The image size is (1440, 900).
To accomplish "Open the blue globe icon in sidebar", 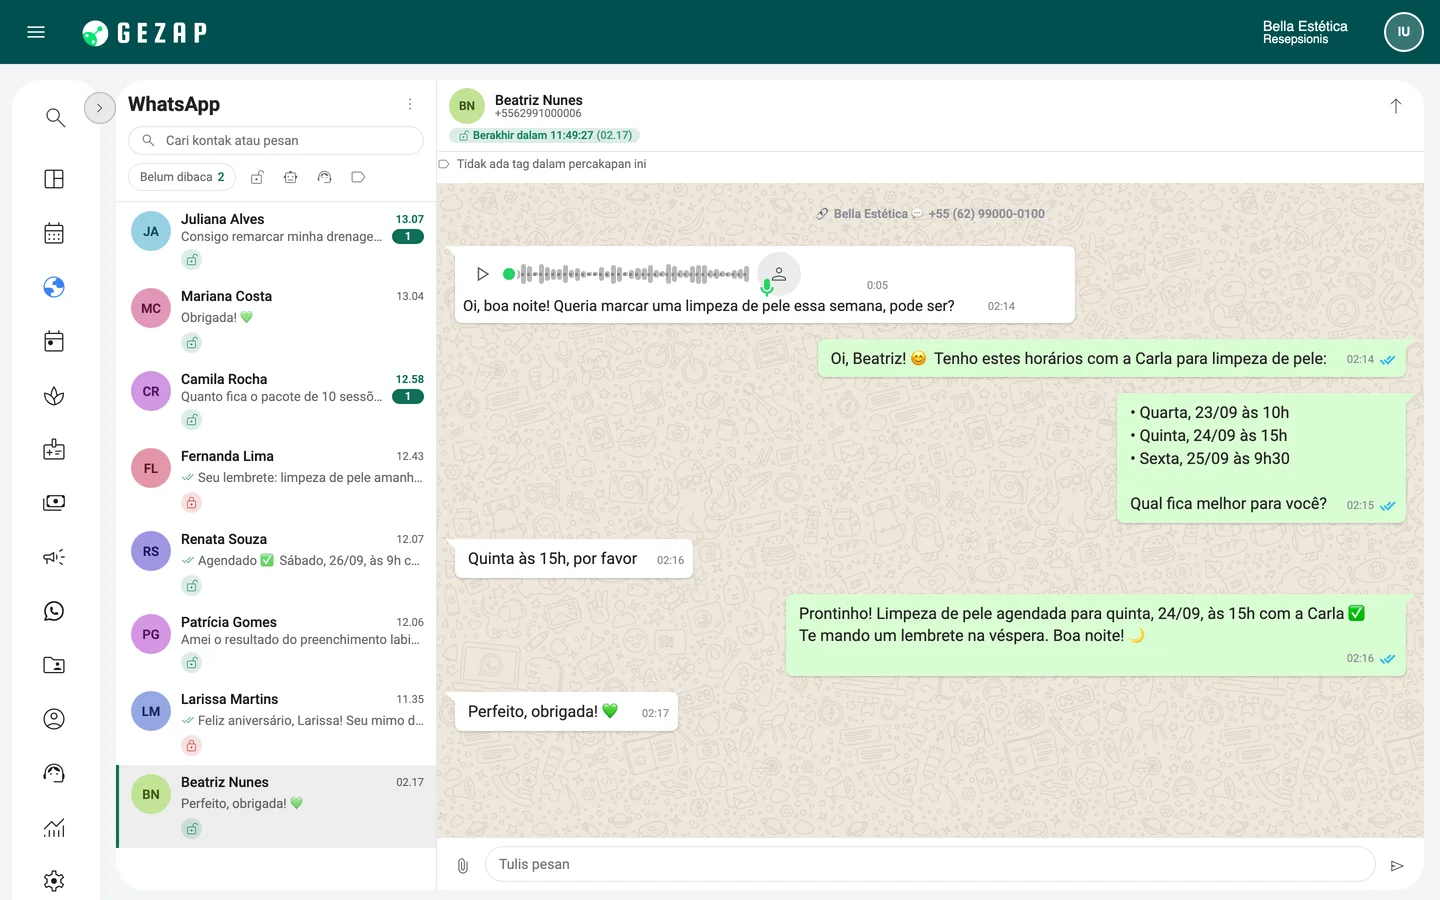I will 54,287.
